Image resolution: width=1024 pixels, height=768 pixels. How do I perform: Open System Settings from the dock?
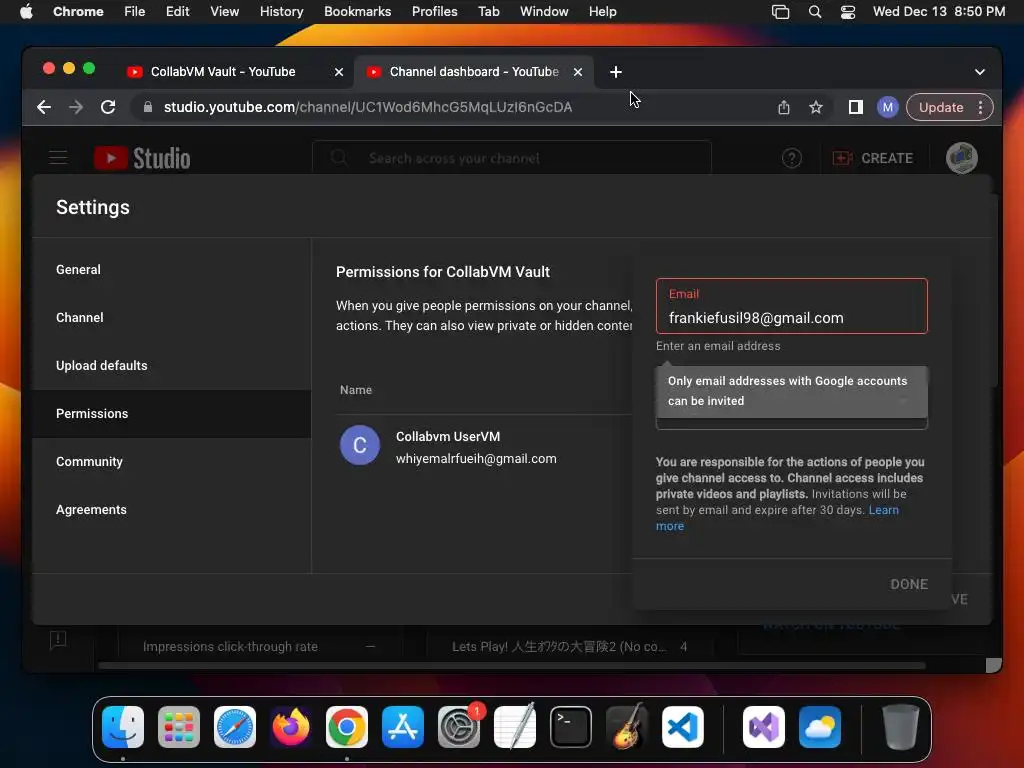[x=459, y=727]
